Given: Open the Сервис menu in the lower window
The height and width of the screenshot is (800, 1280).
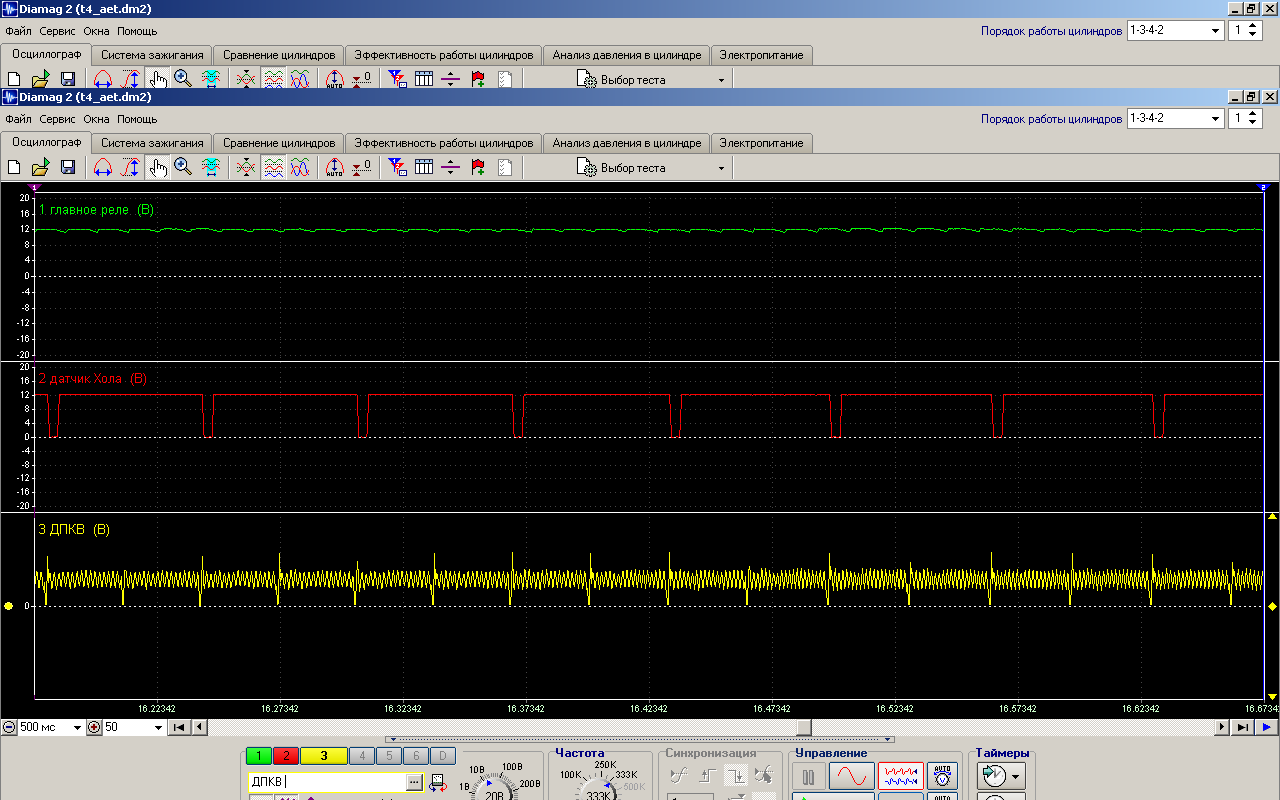Looking at the screenshot, I should pos(57,119).
